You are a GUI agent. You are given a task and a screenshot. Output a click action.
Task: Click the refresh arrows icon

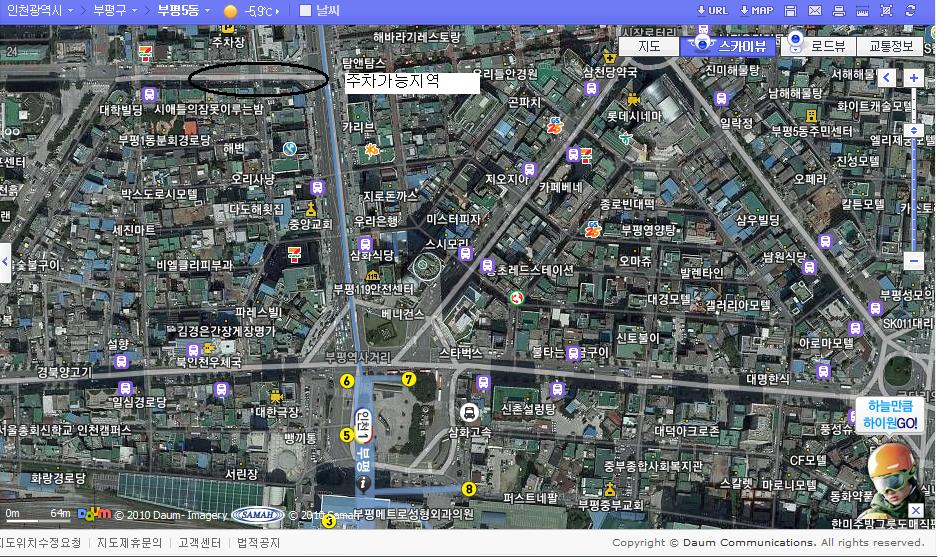(x=909, y=10)
